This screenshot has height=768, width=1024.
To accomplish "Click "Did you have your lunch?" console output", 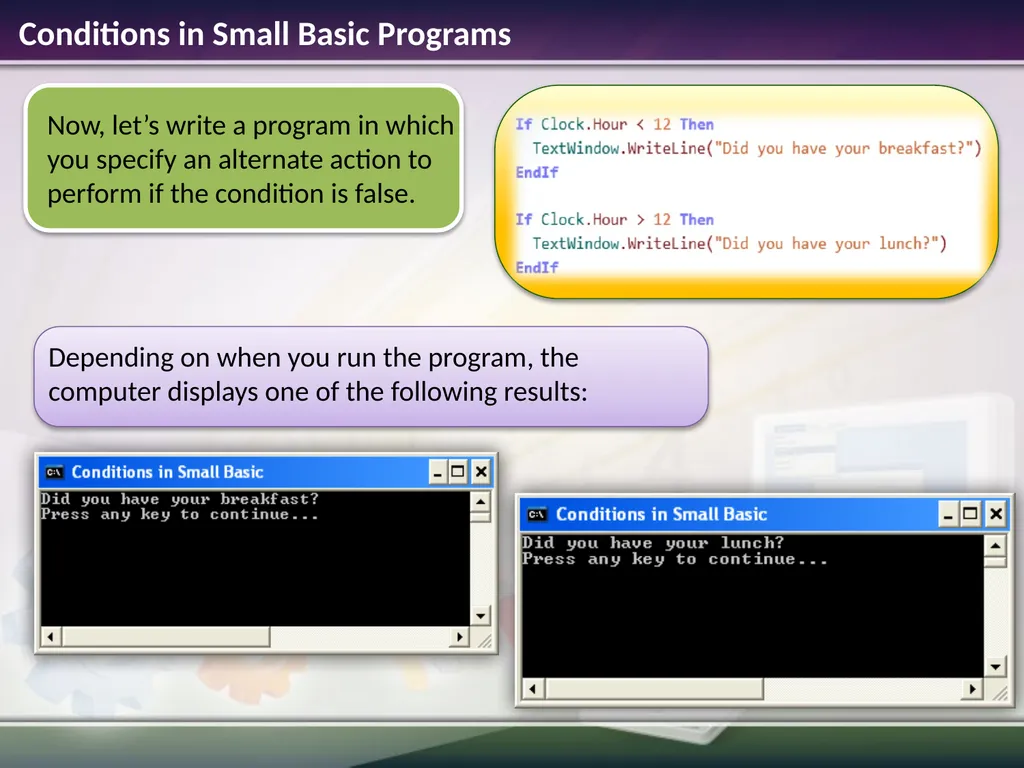I will (x=652, y=543).
